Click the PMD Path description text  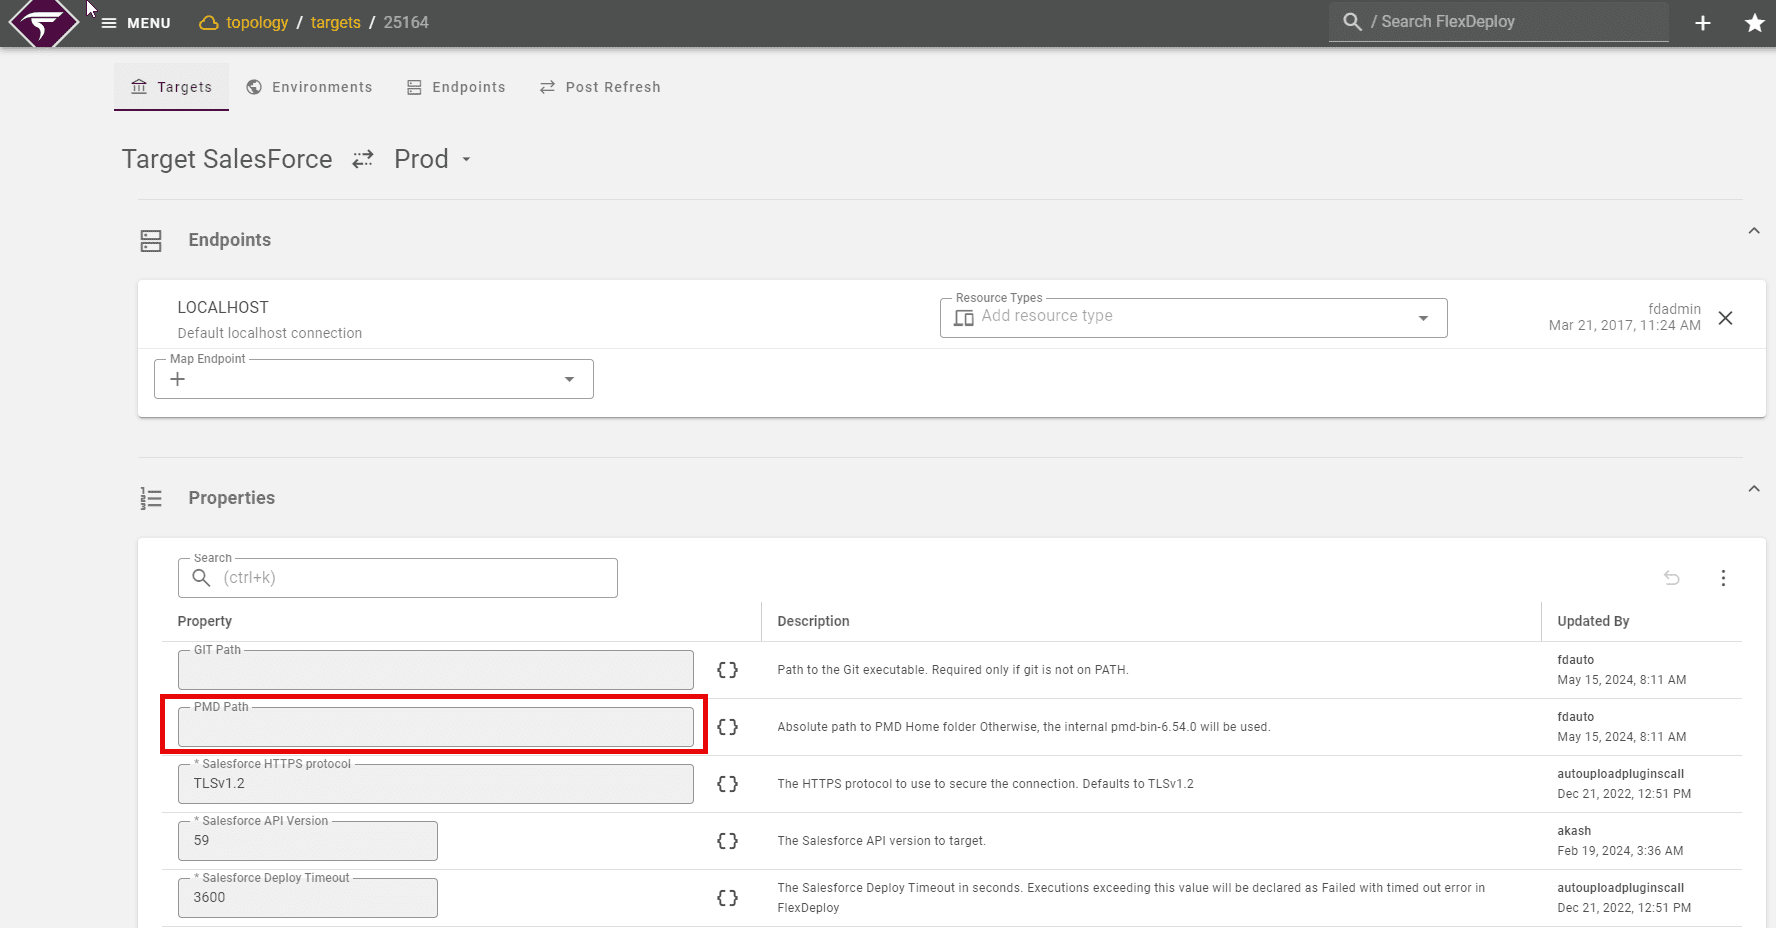tap(1024, 727)
